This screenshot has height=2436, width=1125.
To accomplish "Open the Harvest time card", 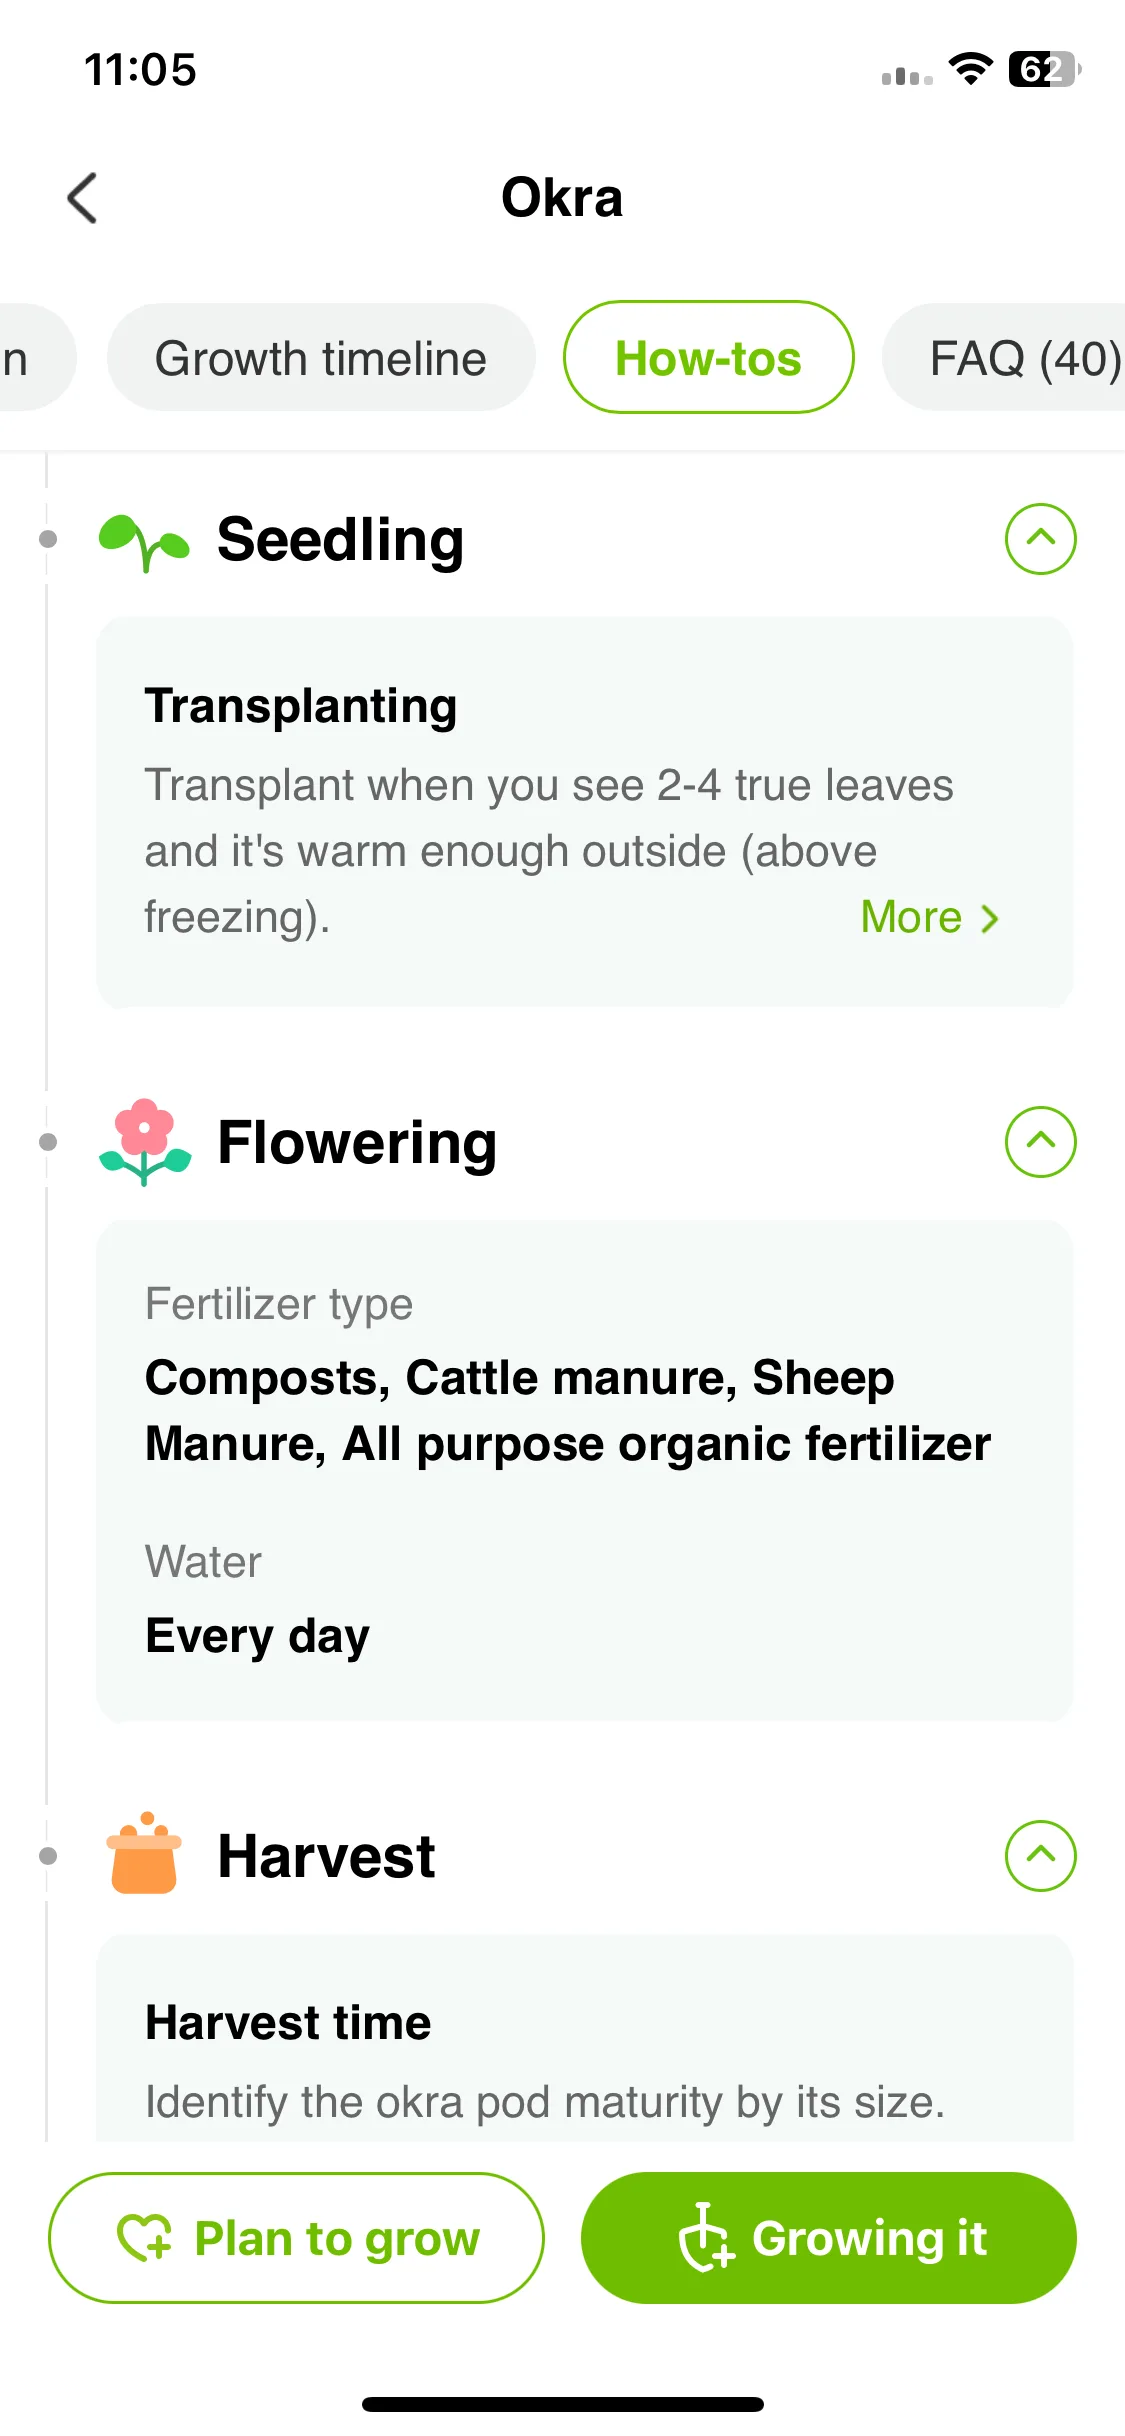I will tap(585, 2040).
